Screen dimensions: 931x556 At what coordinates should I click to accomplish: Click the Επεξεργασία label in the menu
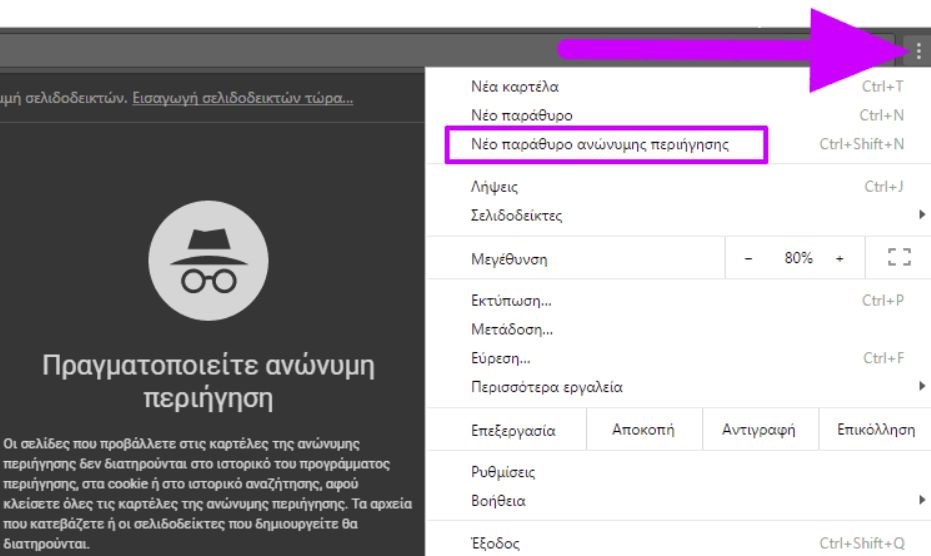click(x=513, y=431)
